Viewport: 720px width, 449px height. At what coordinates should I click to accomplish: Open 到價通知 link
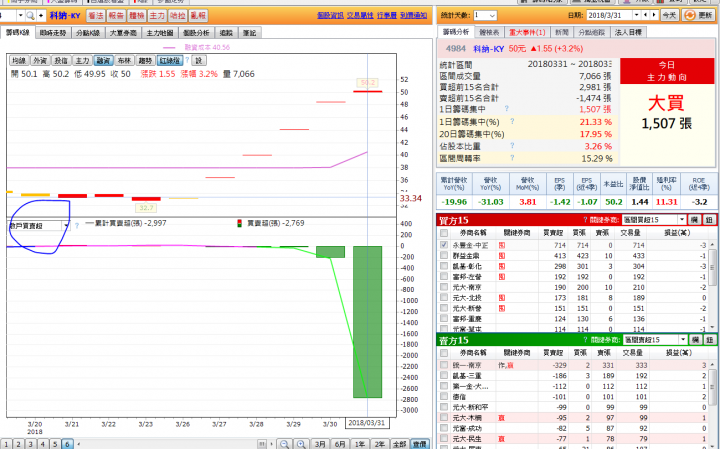414,16
